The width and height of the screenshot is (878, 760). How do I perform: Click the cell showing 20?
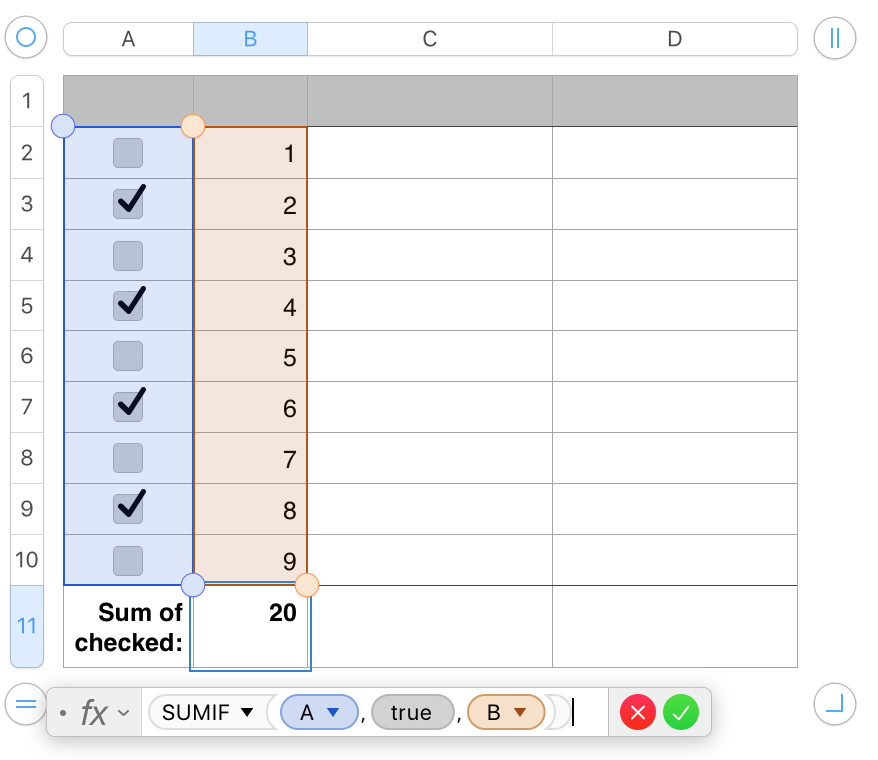click(x=250, y=627)
